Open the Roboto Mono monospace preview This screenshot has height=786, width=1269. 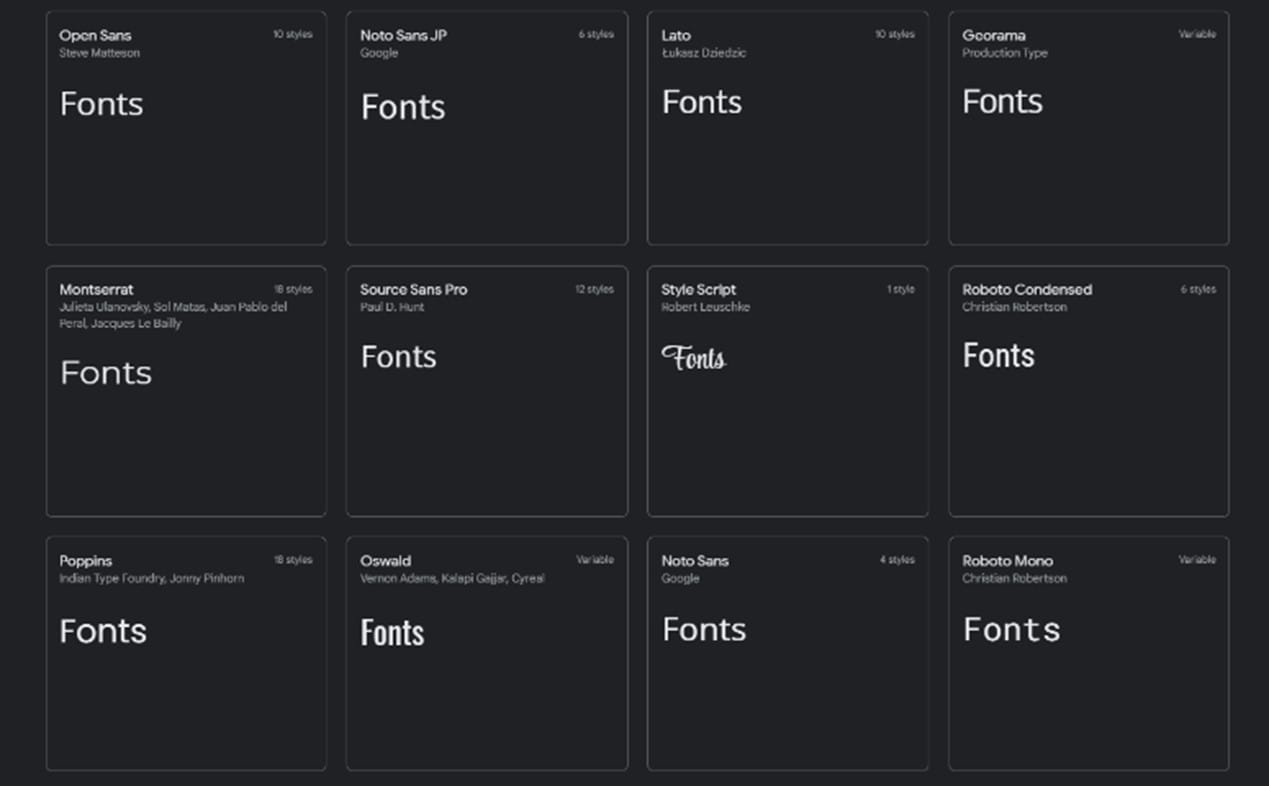click(x=1011, y=630)
